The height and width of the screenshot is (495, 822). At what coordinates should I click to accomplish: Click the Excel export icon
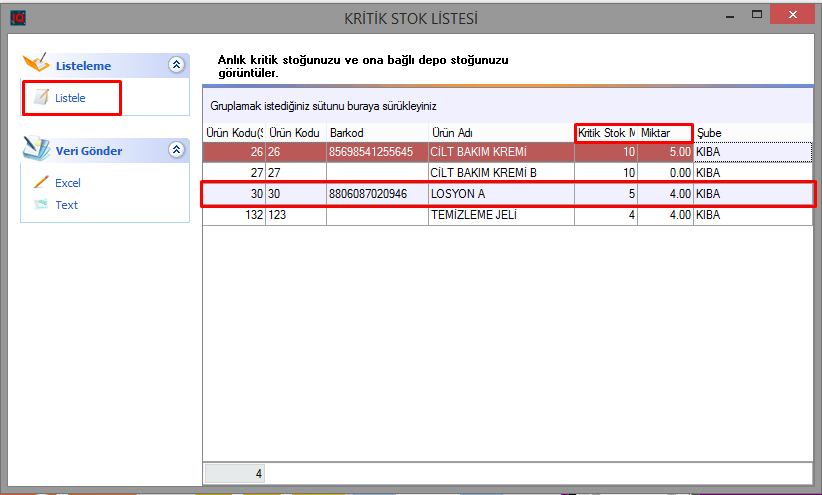(x=41, y=183)
